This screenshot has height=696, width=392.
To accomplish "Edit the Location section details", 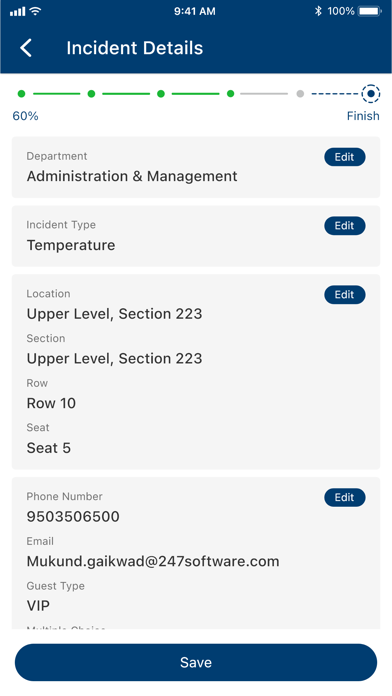I will pos(344,295).
